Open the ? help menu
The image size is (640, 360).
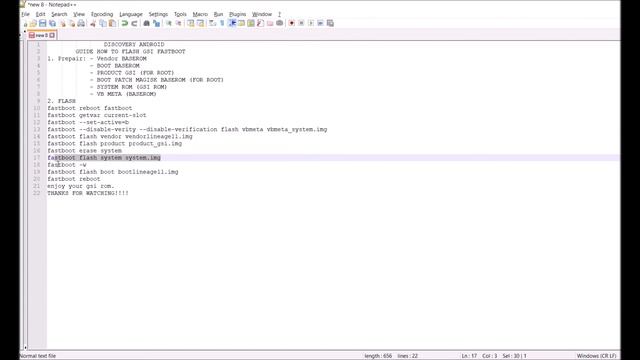pyautogui.click(x=280, y=14)
